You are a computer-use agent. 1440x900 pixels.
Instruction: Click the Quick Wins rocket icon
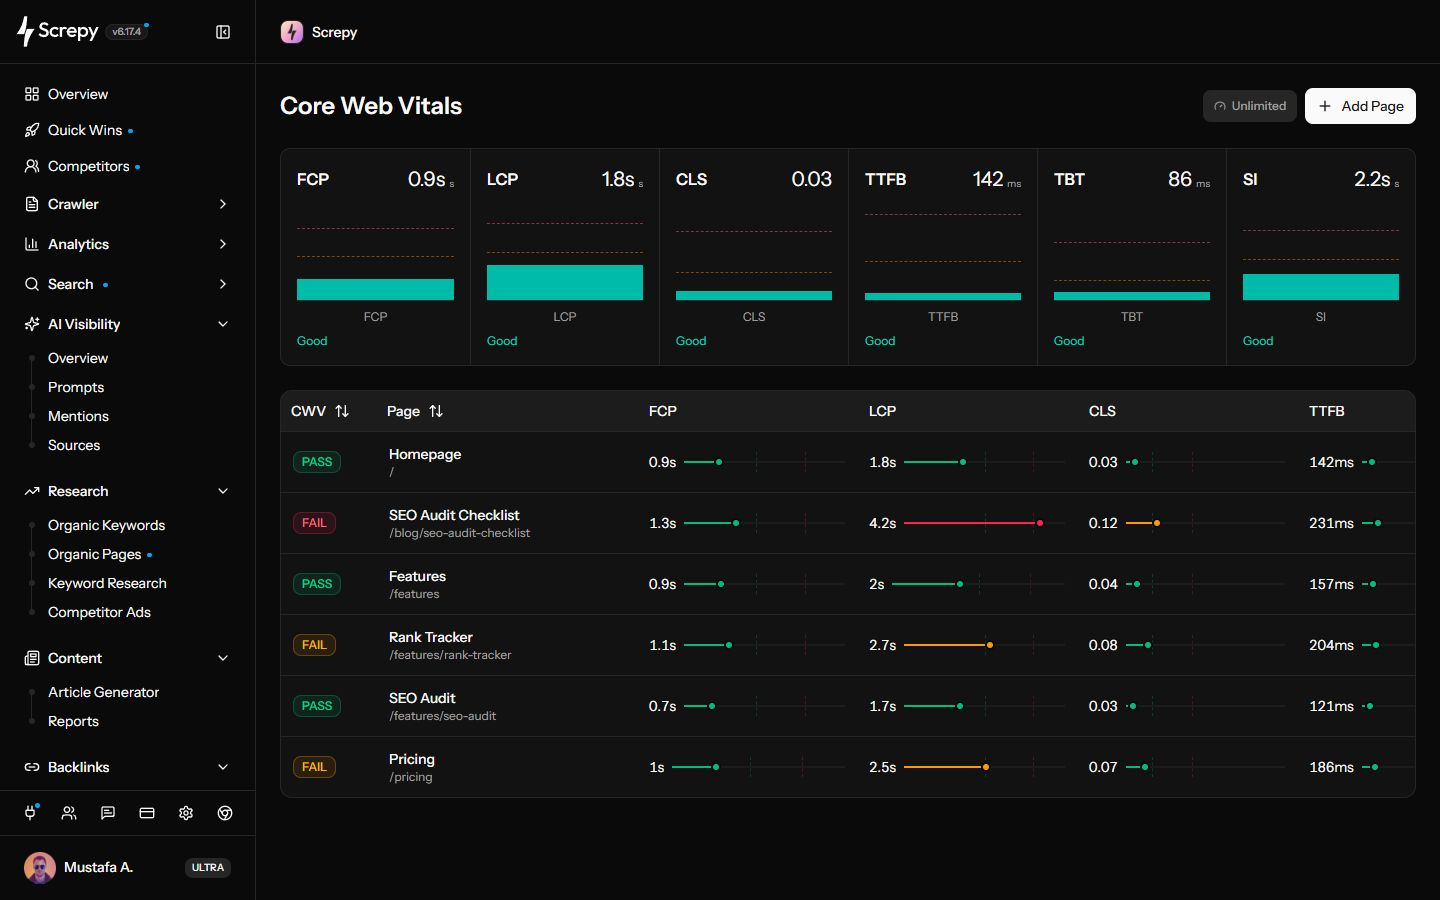coord(32,130)
